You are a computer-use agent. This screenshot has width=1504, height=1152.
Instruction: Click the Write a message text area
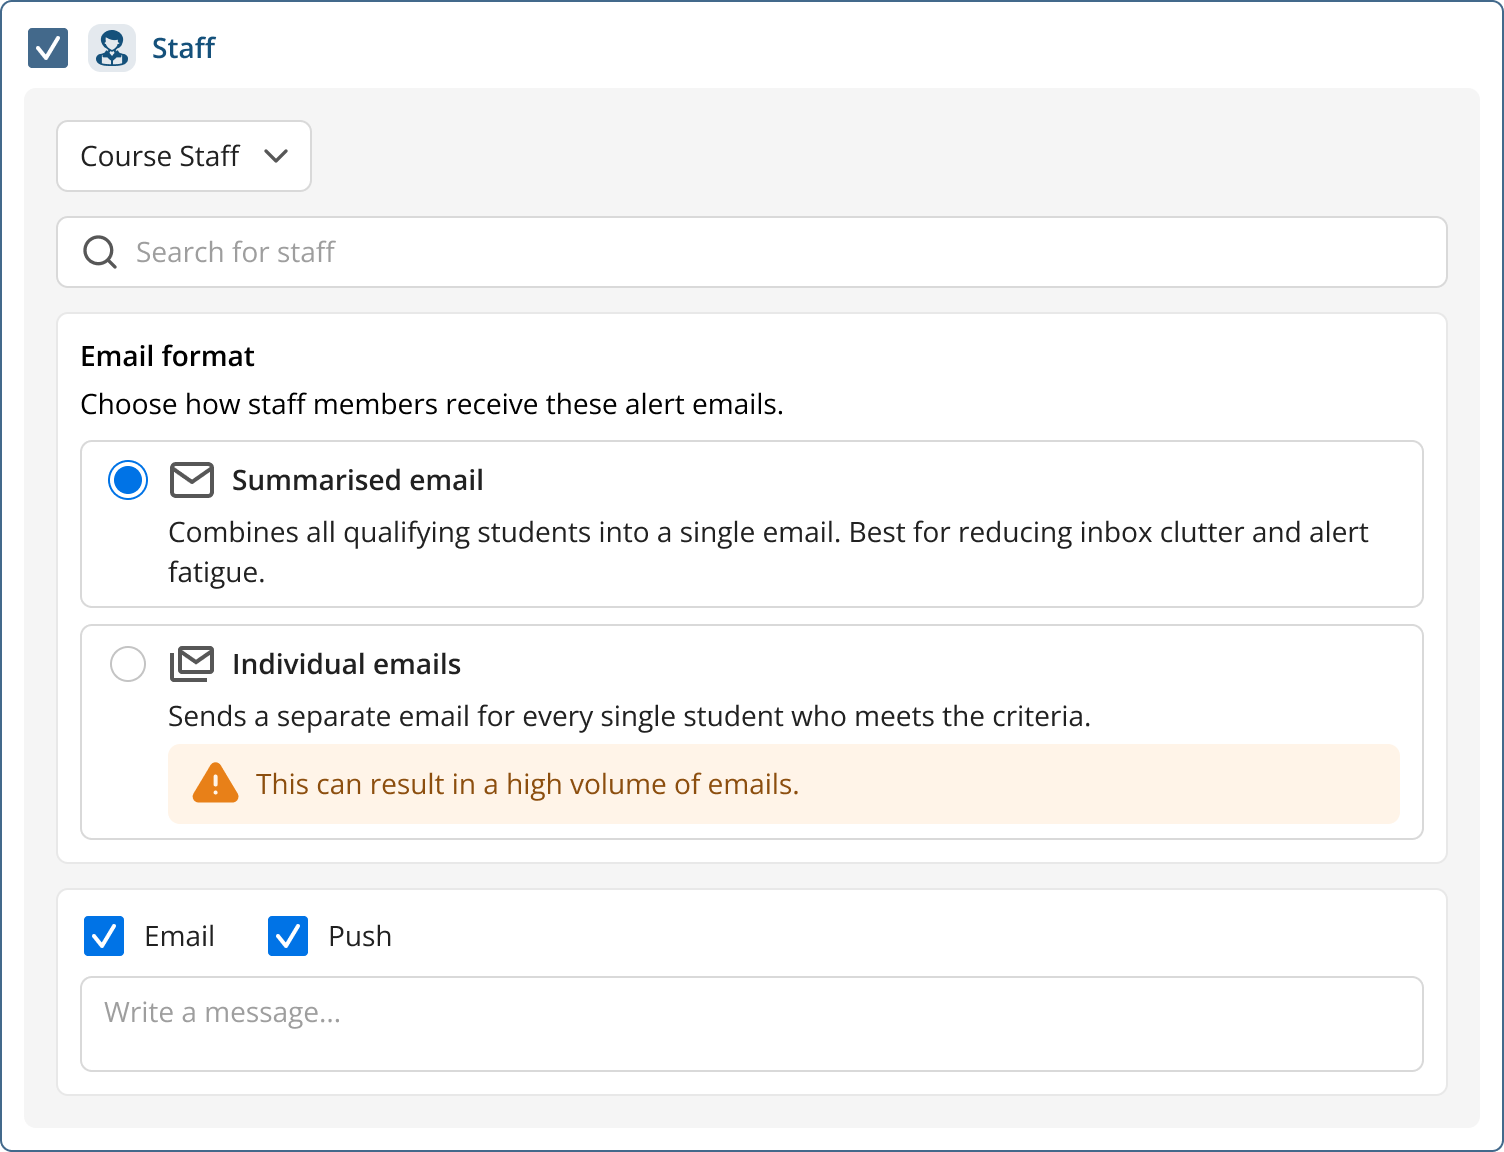point(752,1024)
